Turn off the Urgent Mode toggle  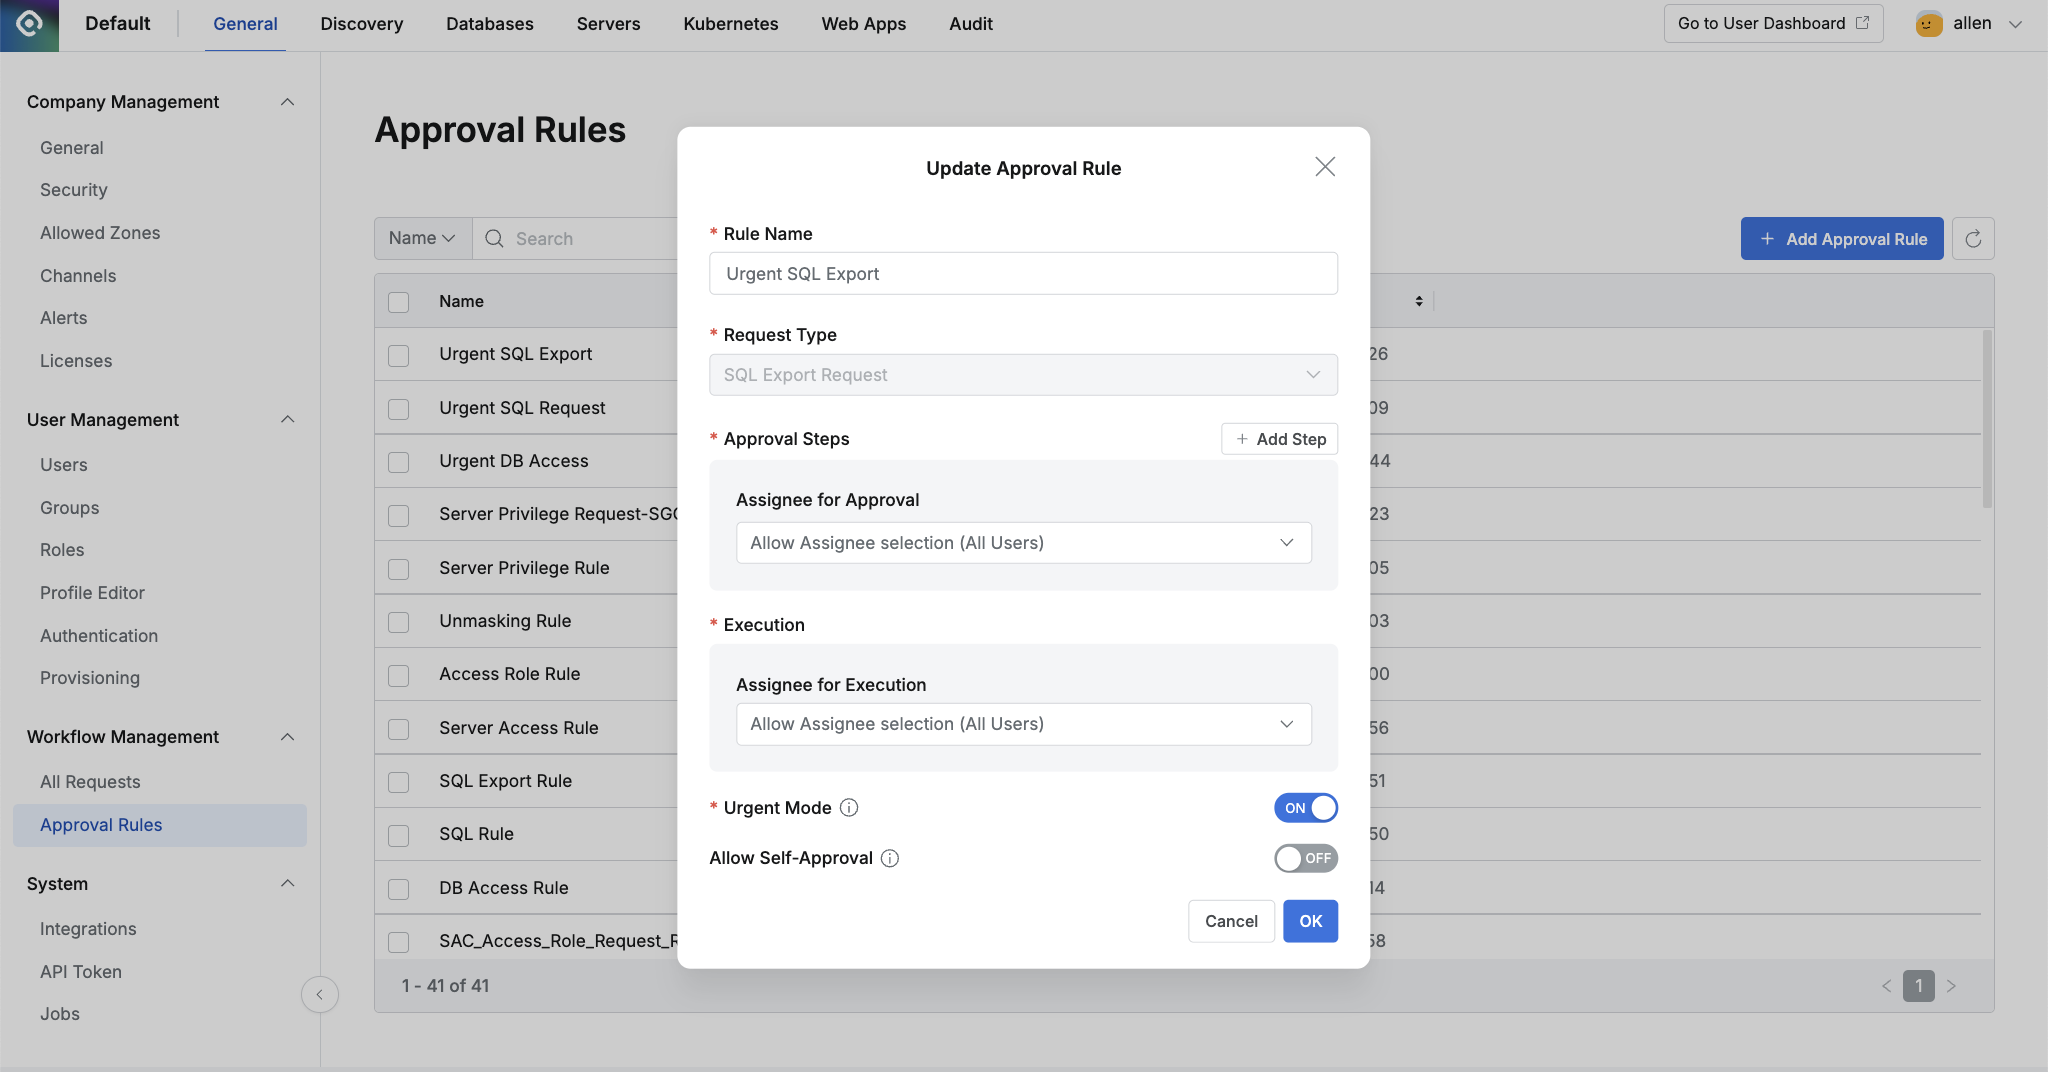click(x=1305, y=807)
